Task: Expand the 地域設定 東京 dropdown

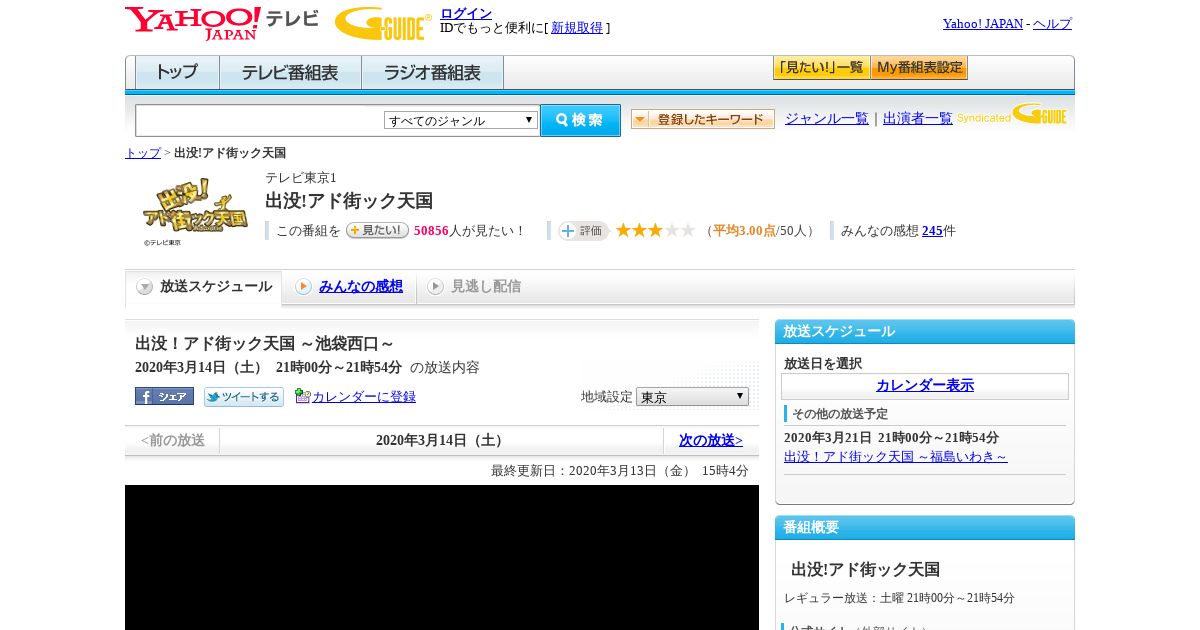Action: click(x=692, y=397)
